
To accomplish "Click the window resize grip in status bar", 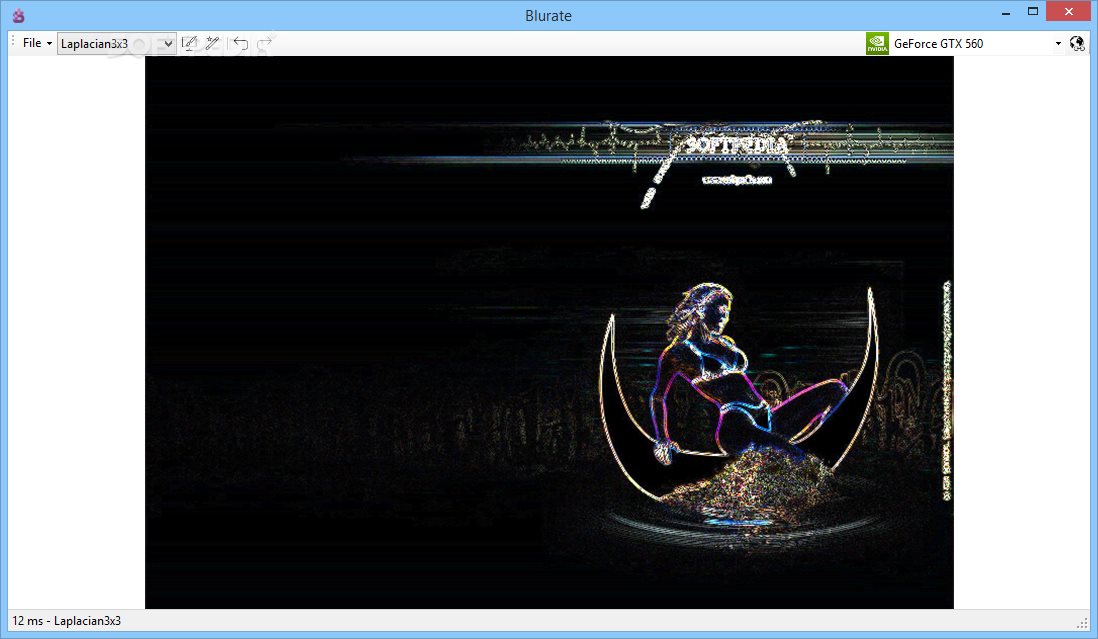I will [x=1082, y=622].
